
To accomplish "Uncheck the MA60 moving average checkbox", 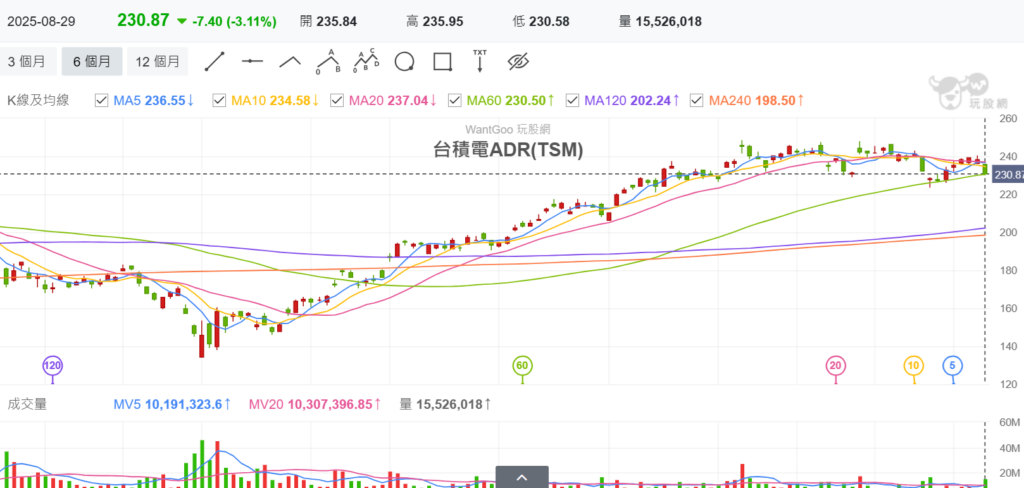I will click(455, 101).
